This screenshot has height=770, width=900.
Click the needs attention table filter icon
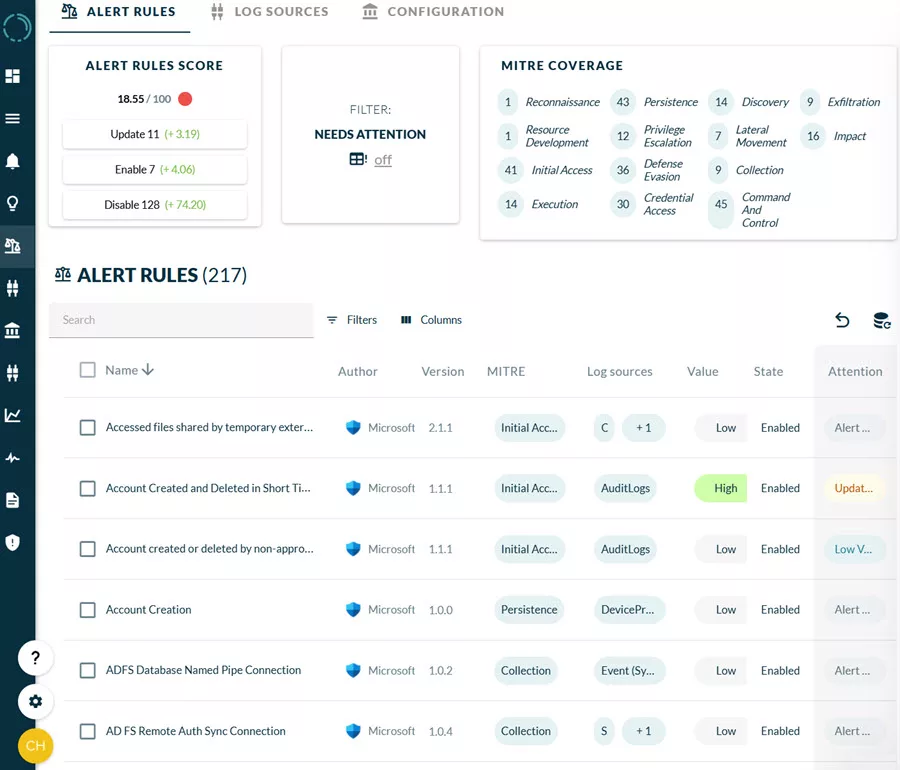click(x=358, y=159)
